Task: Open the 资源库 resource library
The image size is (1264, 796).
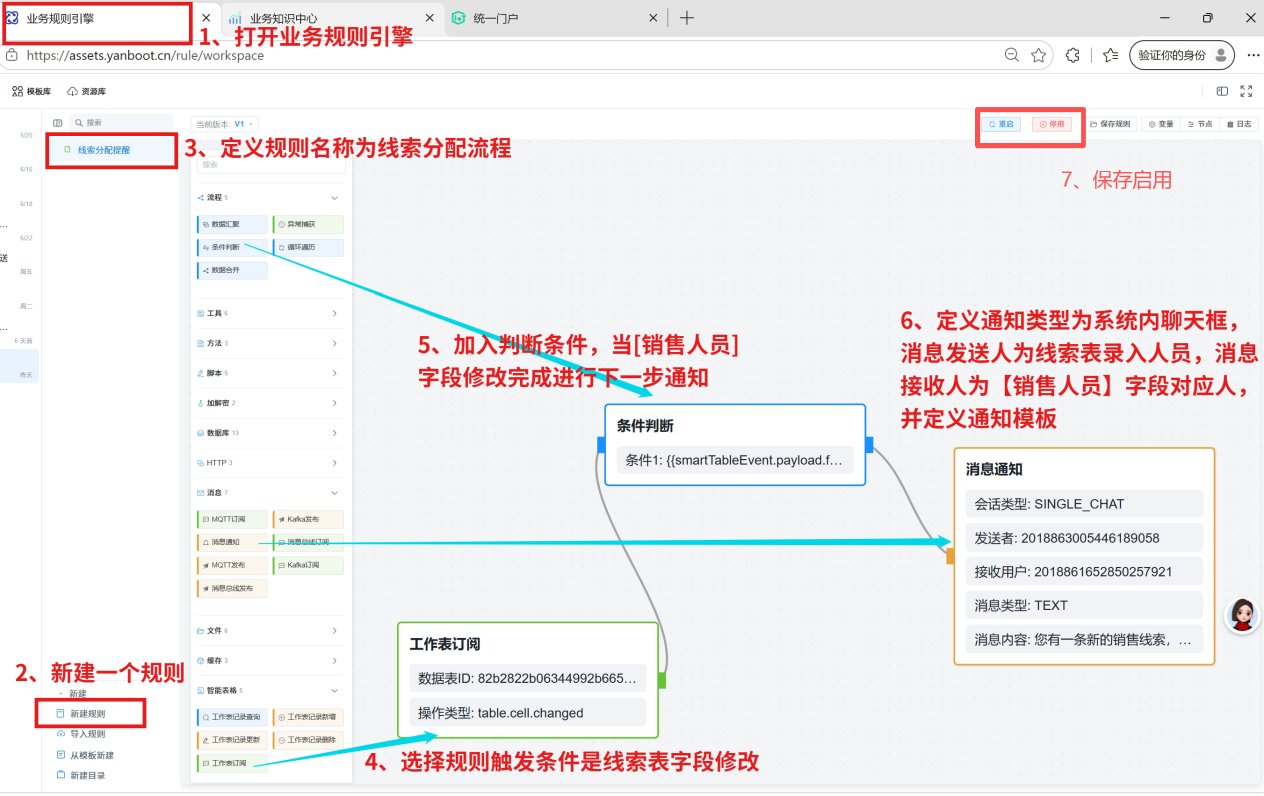Action: pyautogui.click(x=87, y=91)
